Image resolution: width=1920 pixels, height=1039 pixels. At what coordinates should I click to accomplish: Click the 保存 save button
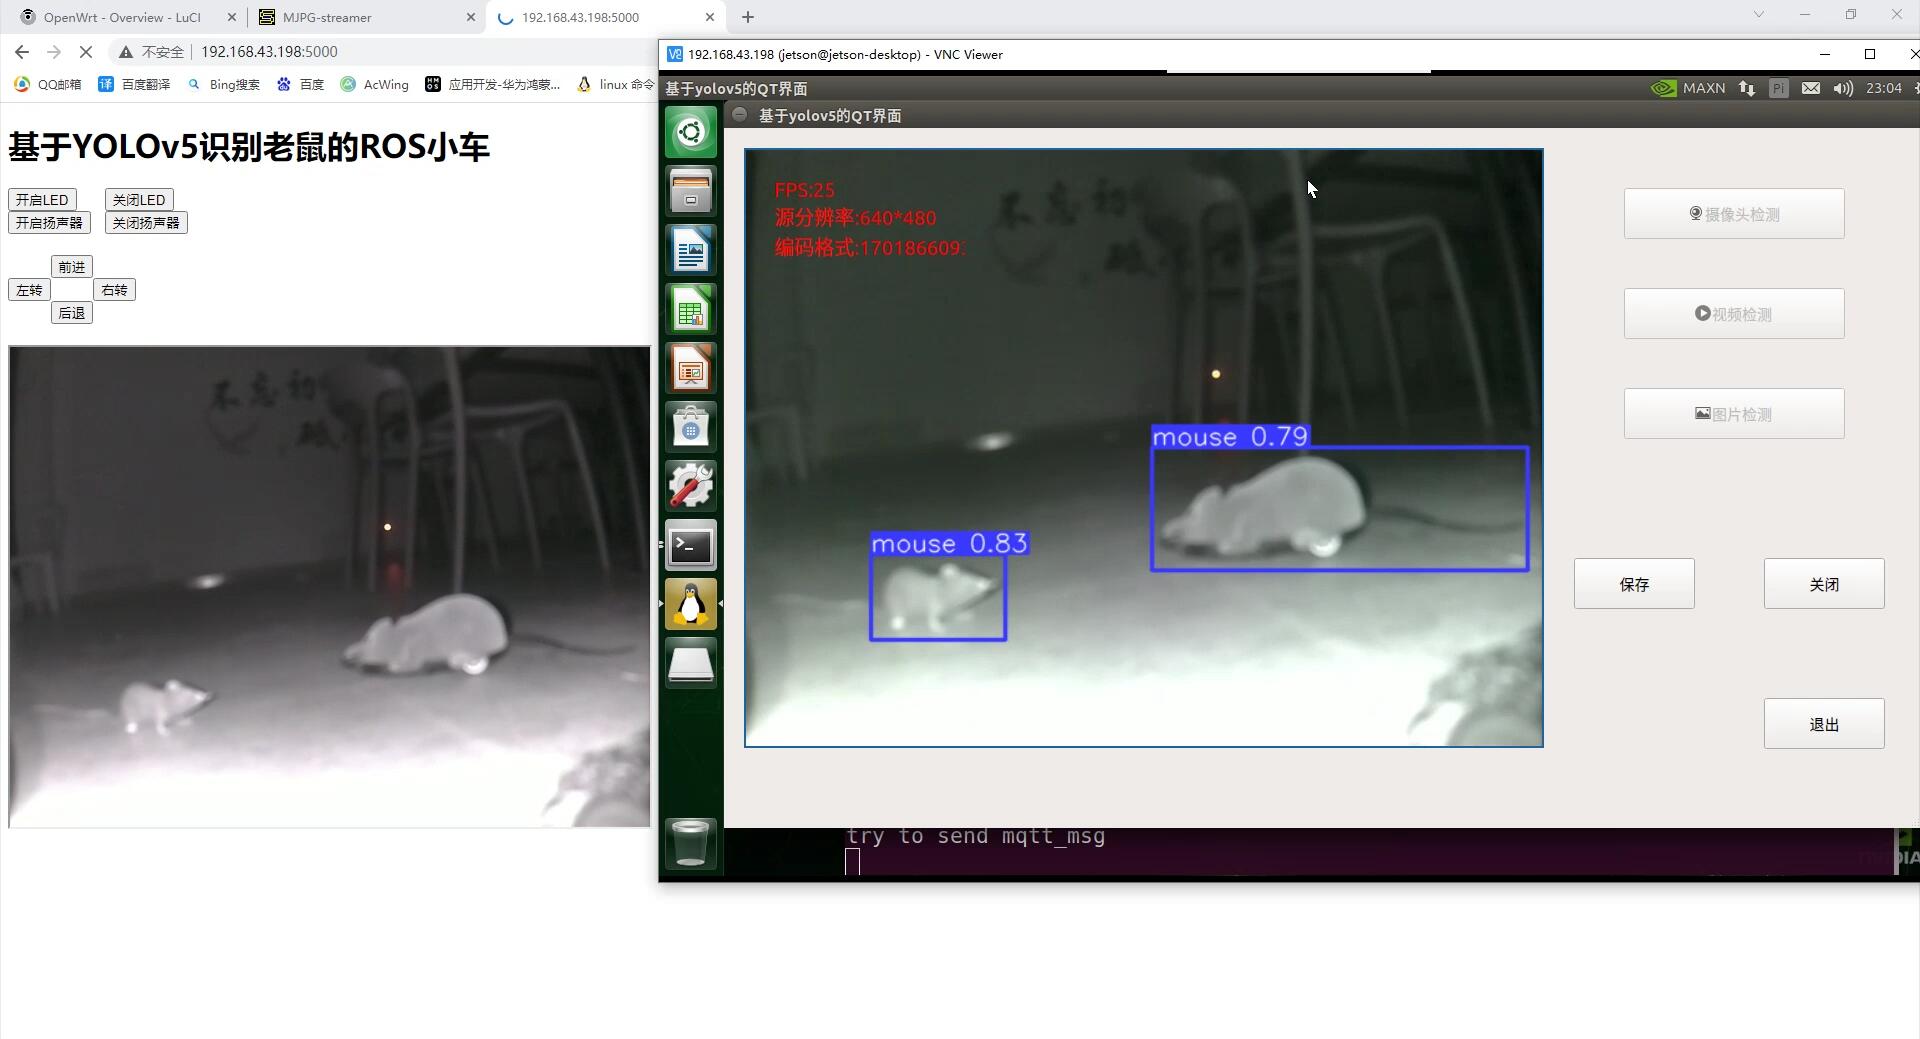pos(1633,584)
